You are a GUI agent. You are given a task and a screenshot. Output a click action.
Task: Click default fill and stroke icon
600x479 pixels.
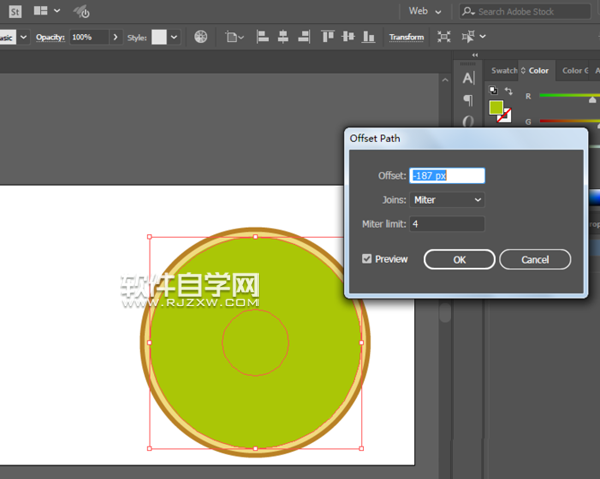click(x=492, y=91)
